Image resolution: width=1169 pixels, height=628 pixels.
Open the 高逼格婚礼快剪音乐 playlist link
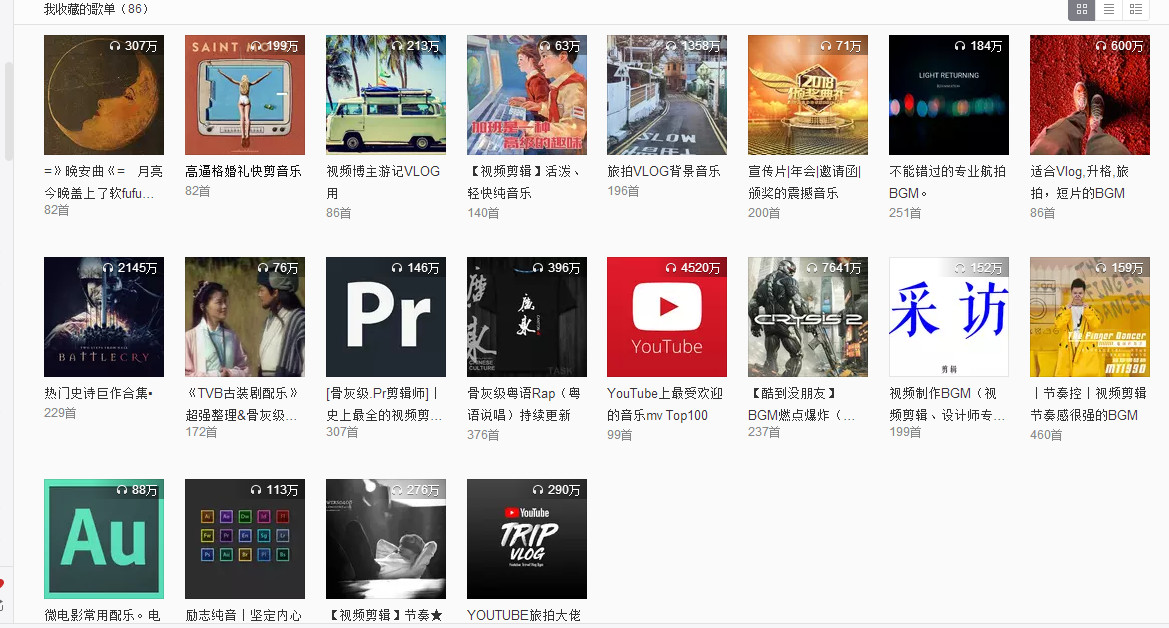[244, 170]
